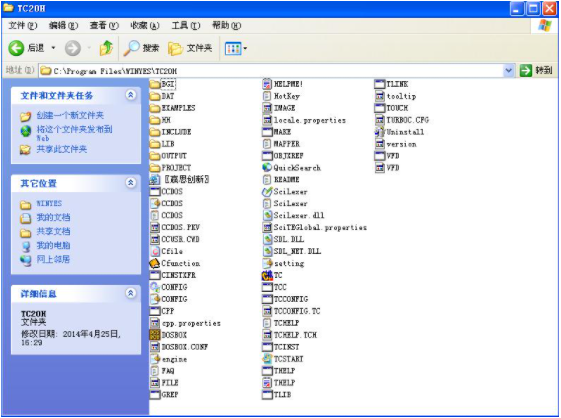Open the address bar dropdown arrow
561x418 pixels.
click(x=508, y=71)
